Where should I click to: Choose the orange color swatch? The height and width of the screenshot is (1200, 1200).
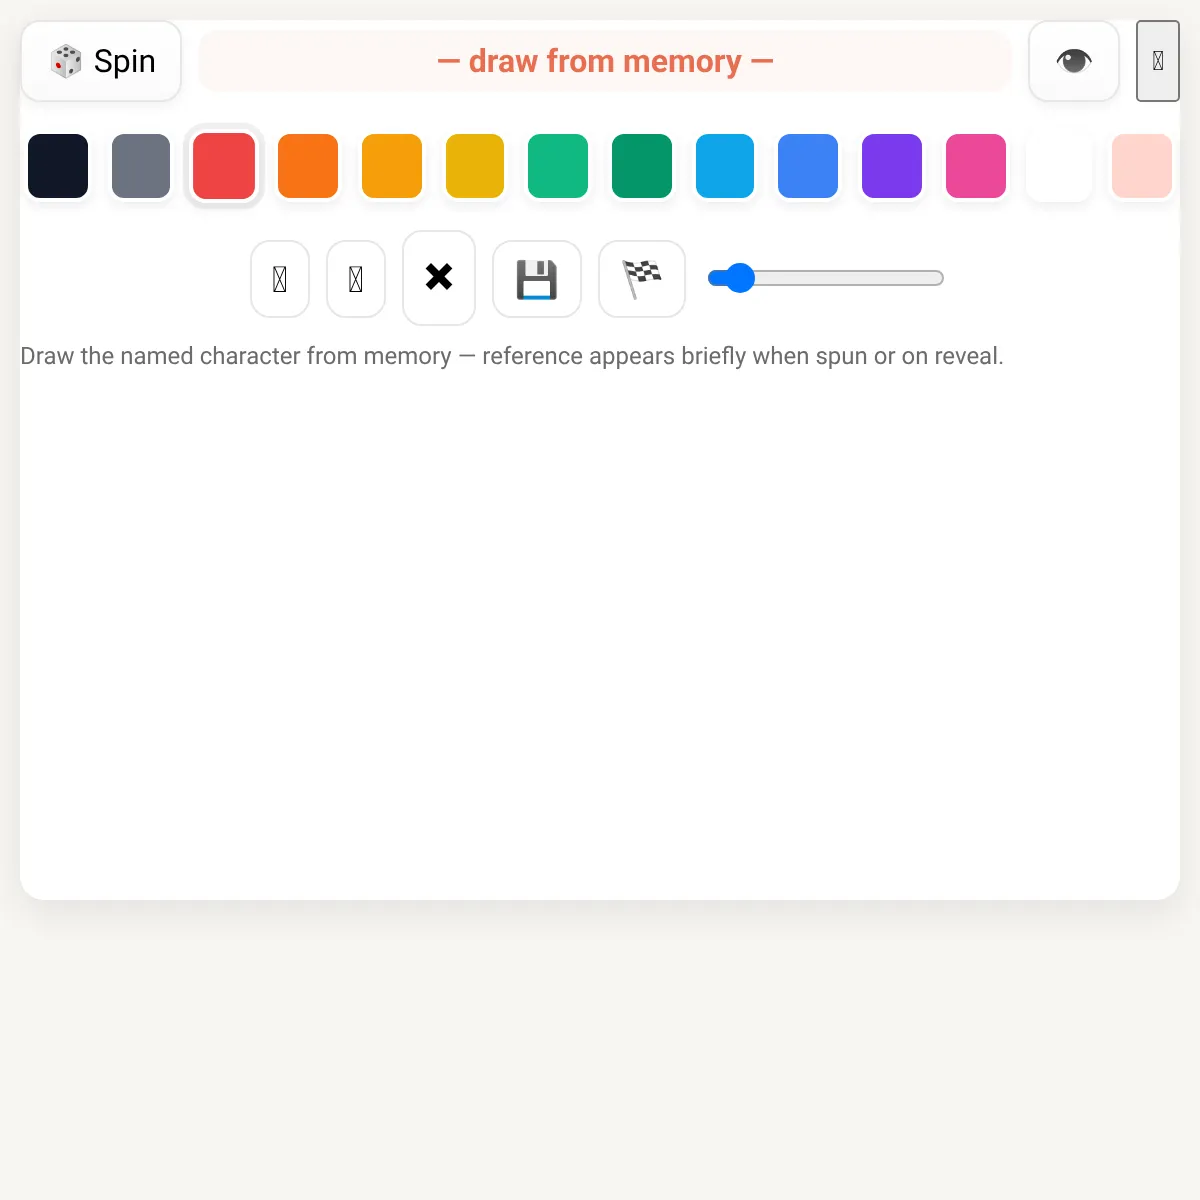tap(308, 166)
